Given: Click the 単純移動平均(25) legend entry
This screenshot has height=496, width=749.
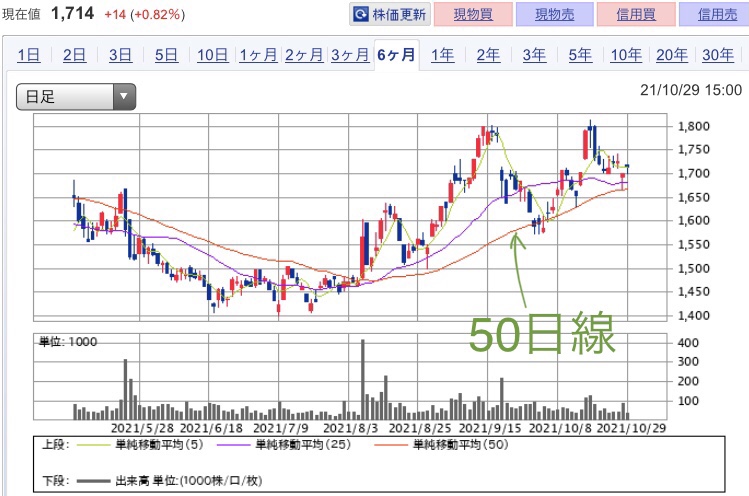Looking at the screenshot, I should click(284, 445).
